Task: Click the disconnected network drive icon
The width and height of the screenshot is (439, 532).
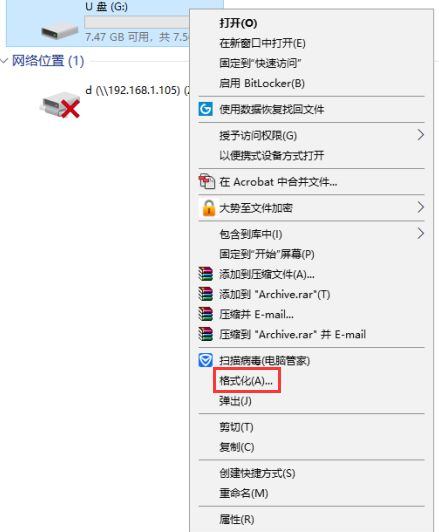Action: tap(60, 104)
